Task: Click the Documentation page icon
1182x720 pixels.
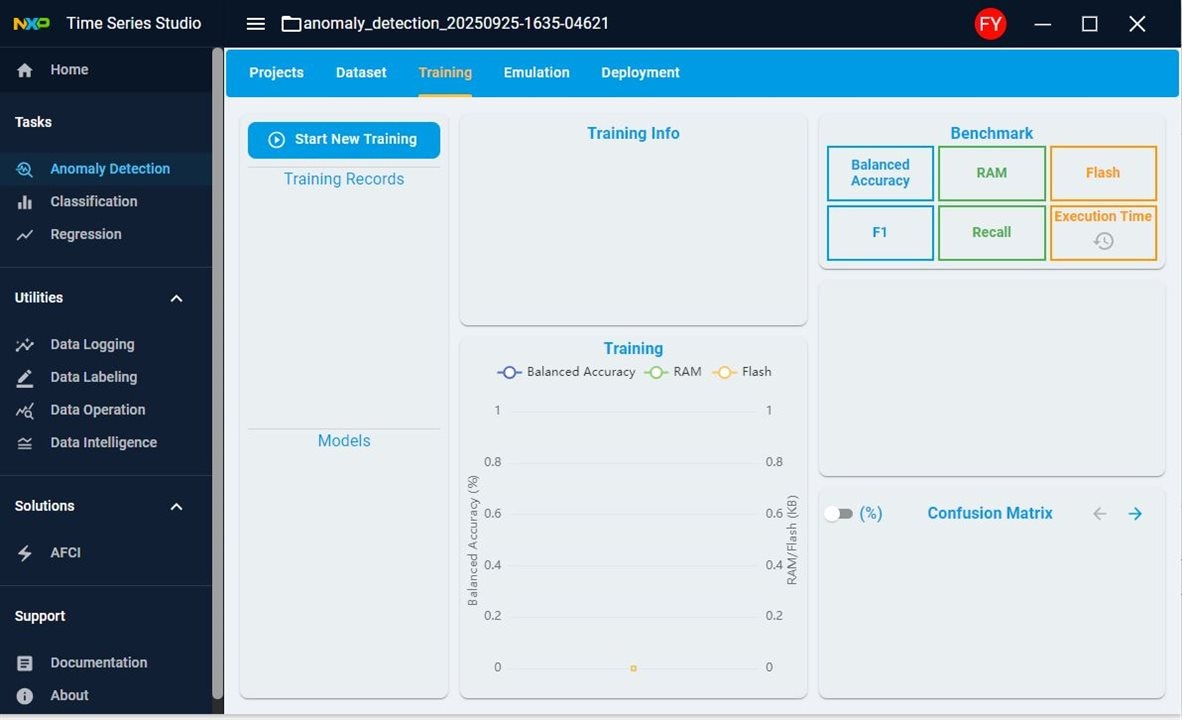Action: coord(25,663)
